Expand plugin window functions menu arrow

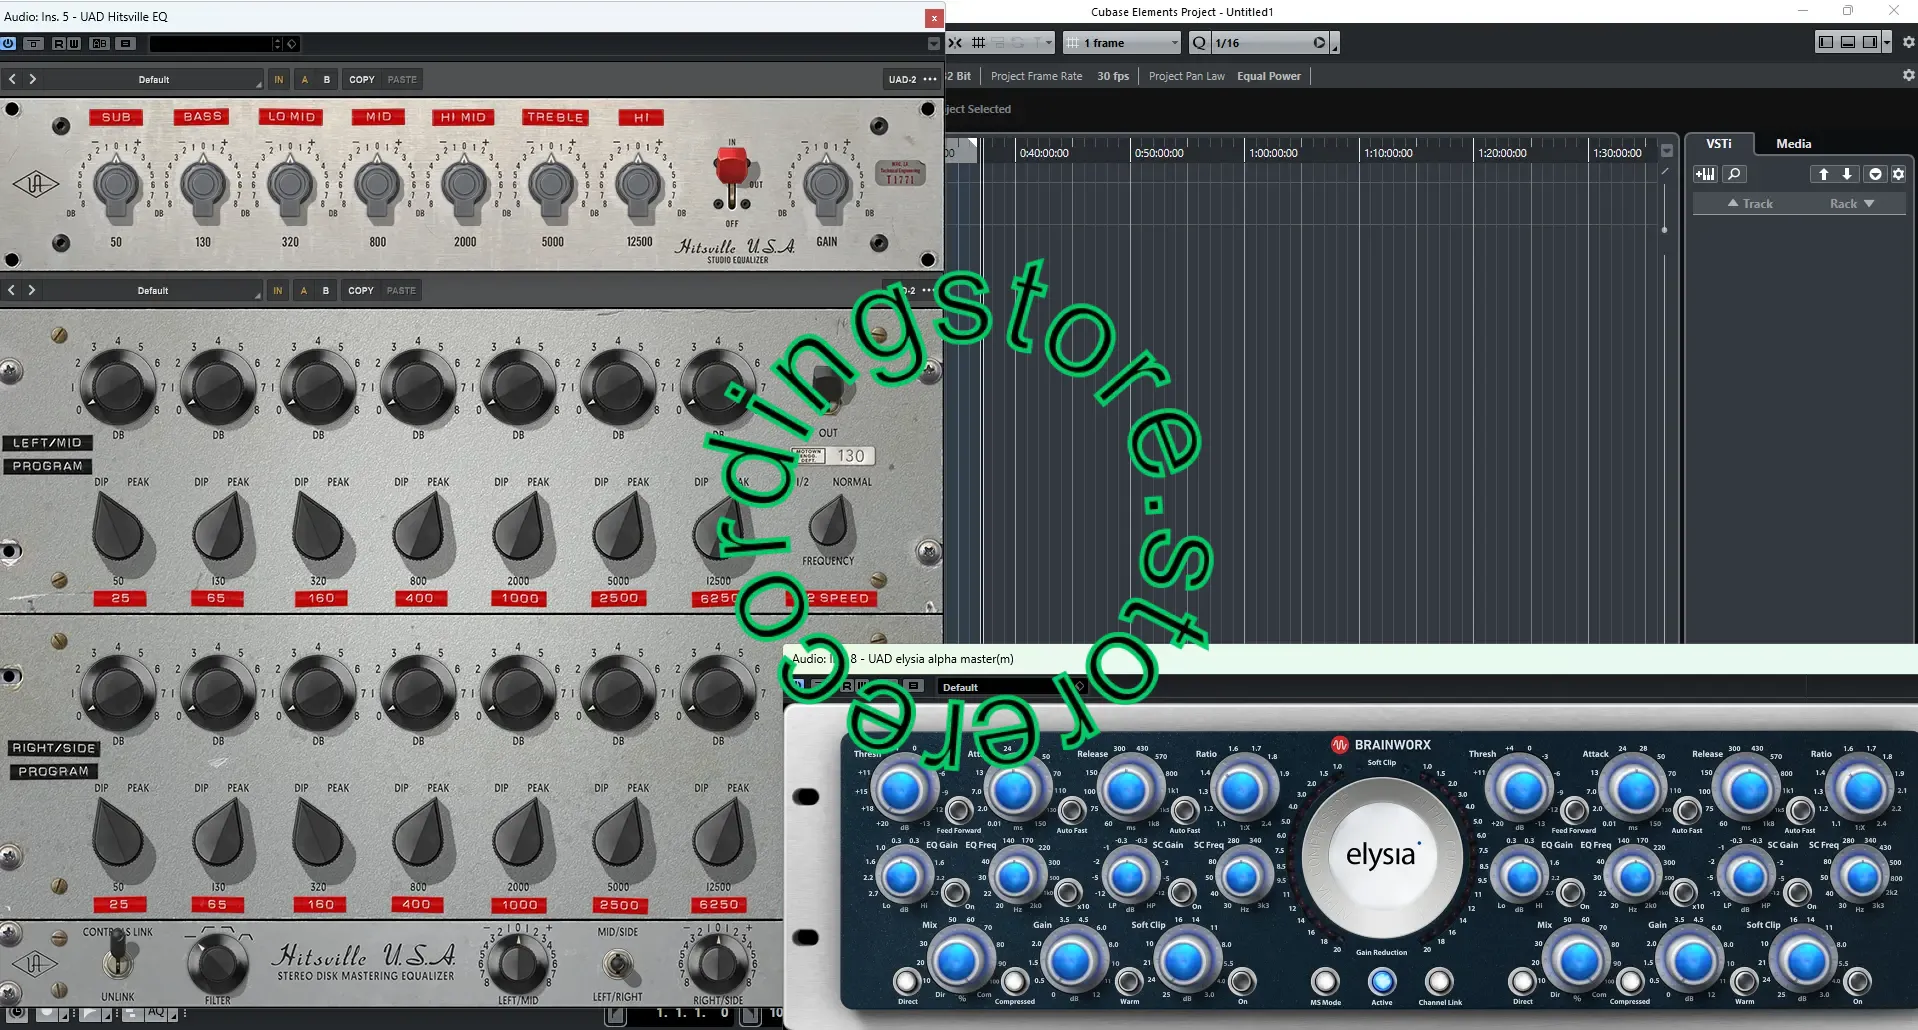[933, 43]
